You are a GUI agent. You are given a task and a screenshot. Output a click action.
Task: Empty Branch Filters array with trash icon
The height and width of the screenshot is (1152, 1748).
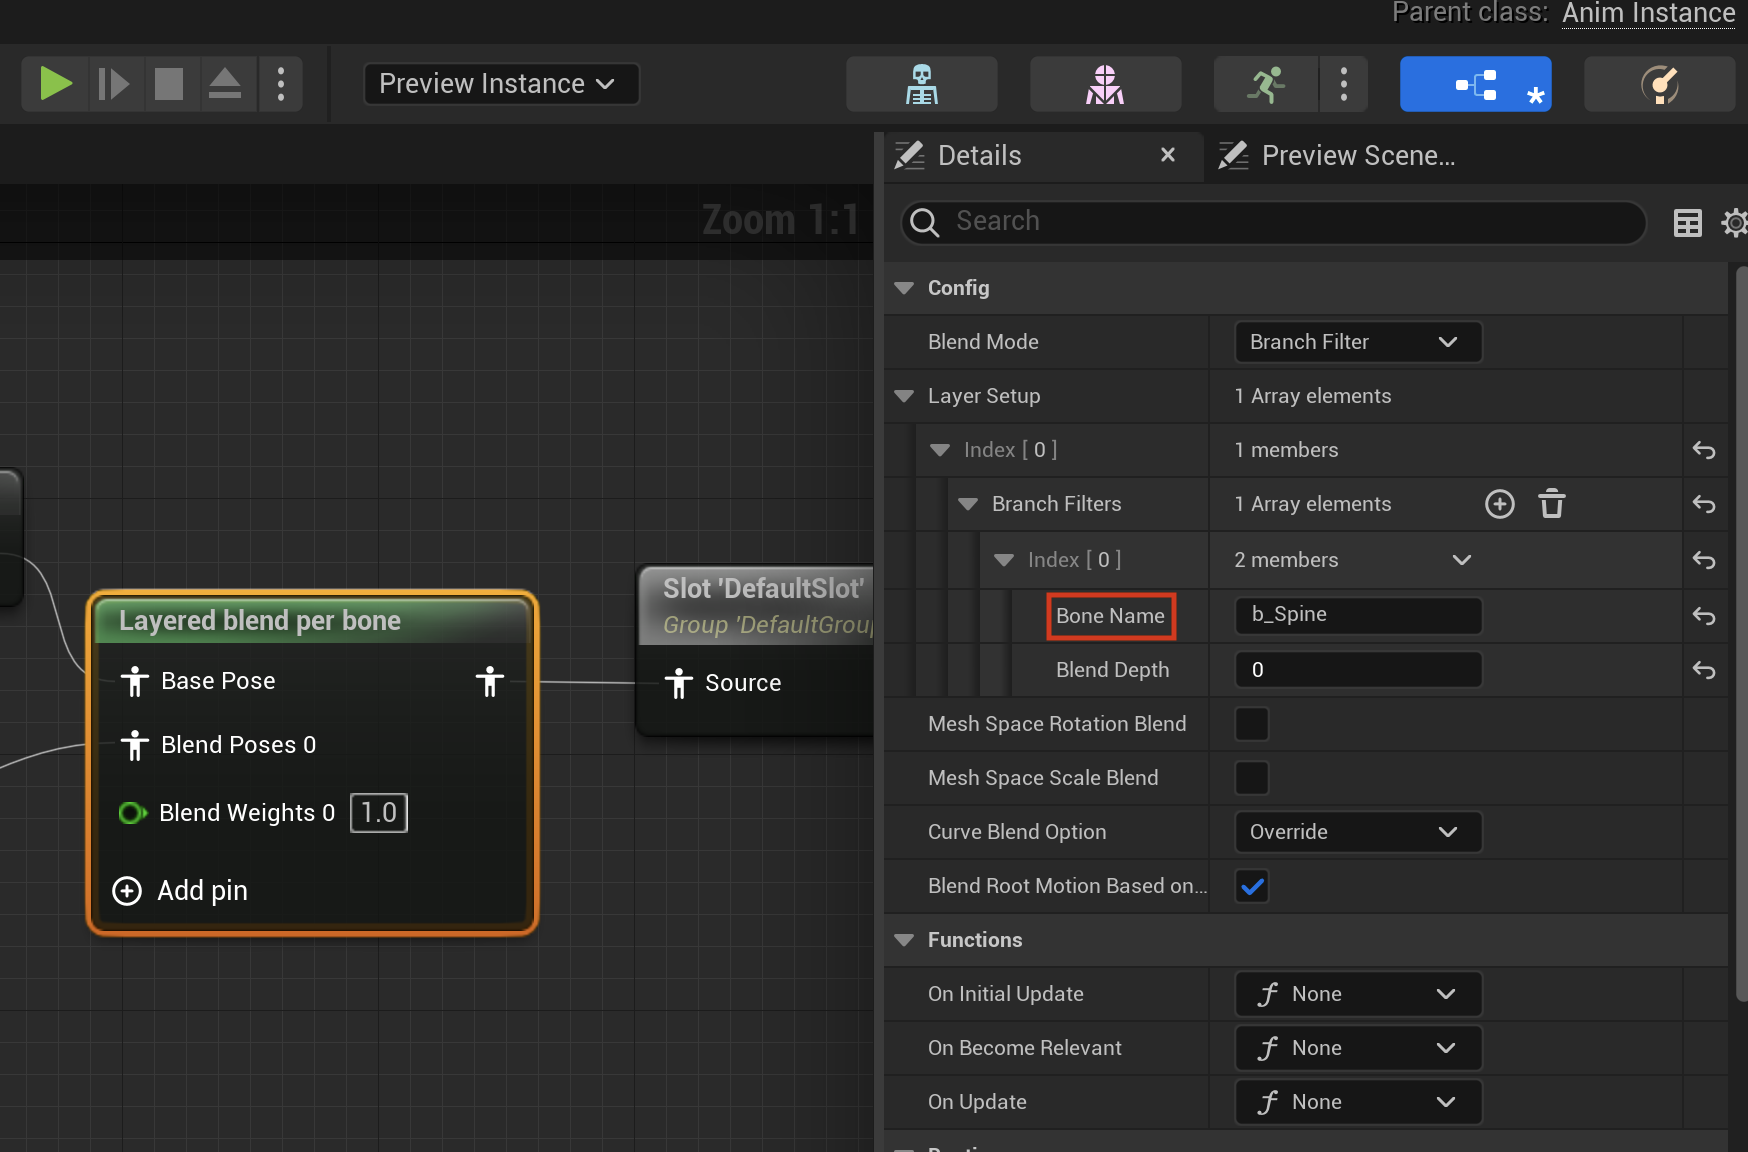pos(1551,504)
